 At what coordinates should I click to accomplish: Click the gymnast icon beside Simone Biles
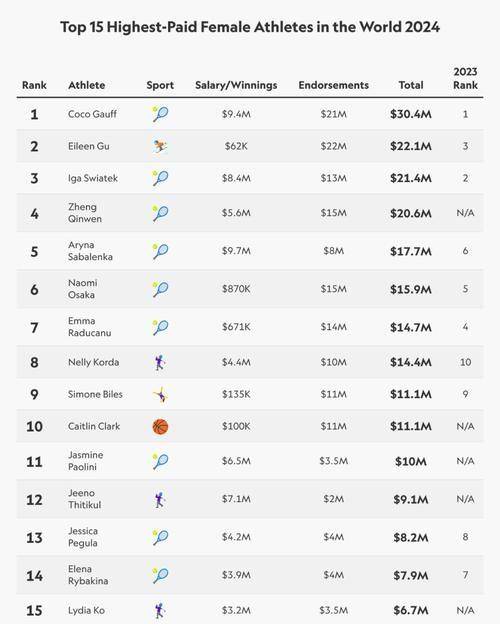tap(160, 395)
